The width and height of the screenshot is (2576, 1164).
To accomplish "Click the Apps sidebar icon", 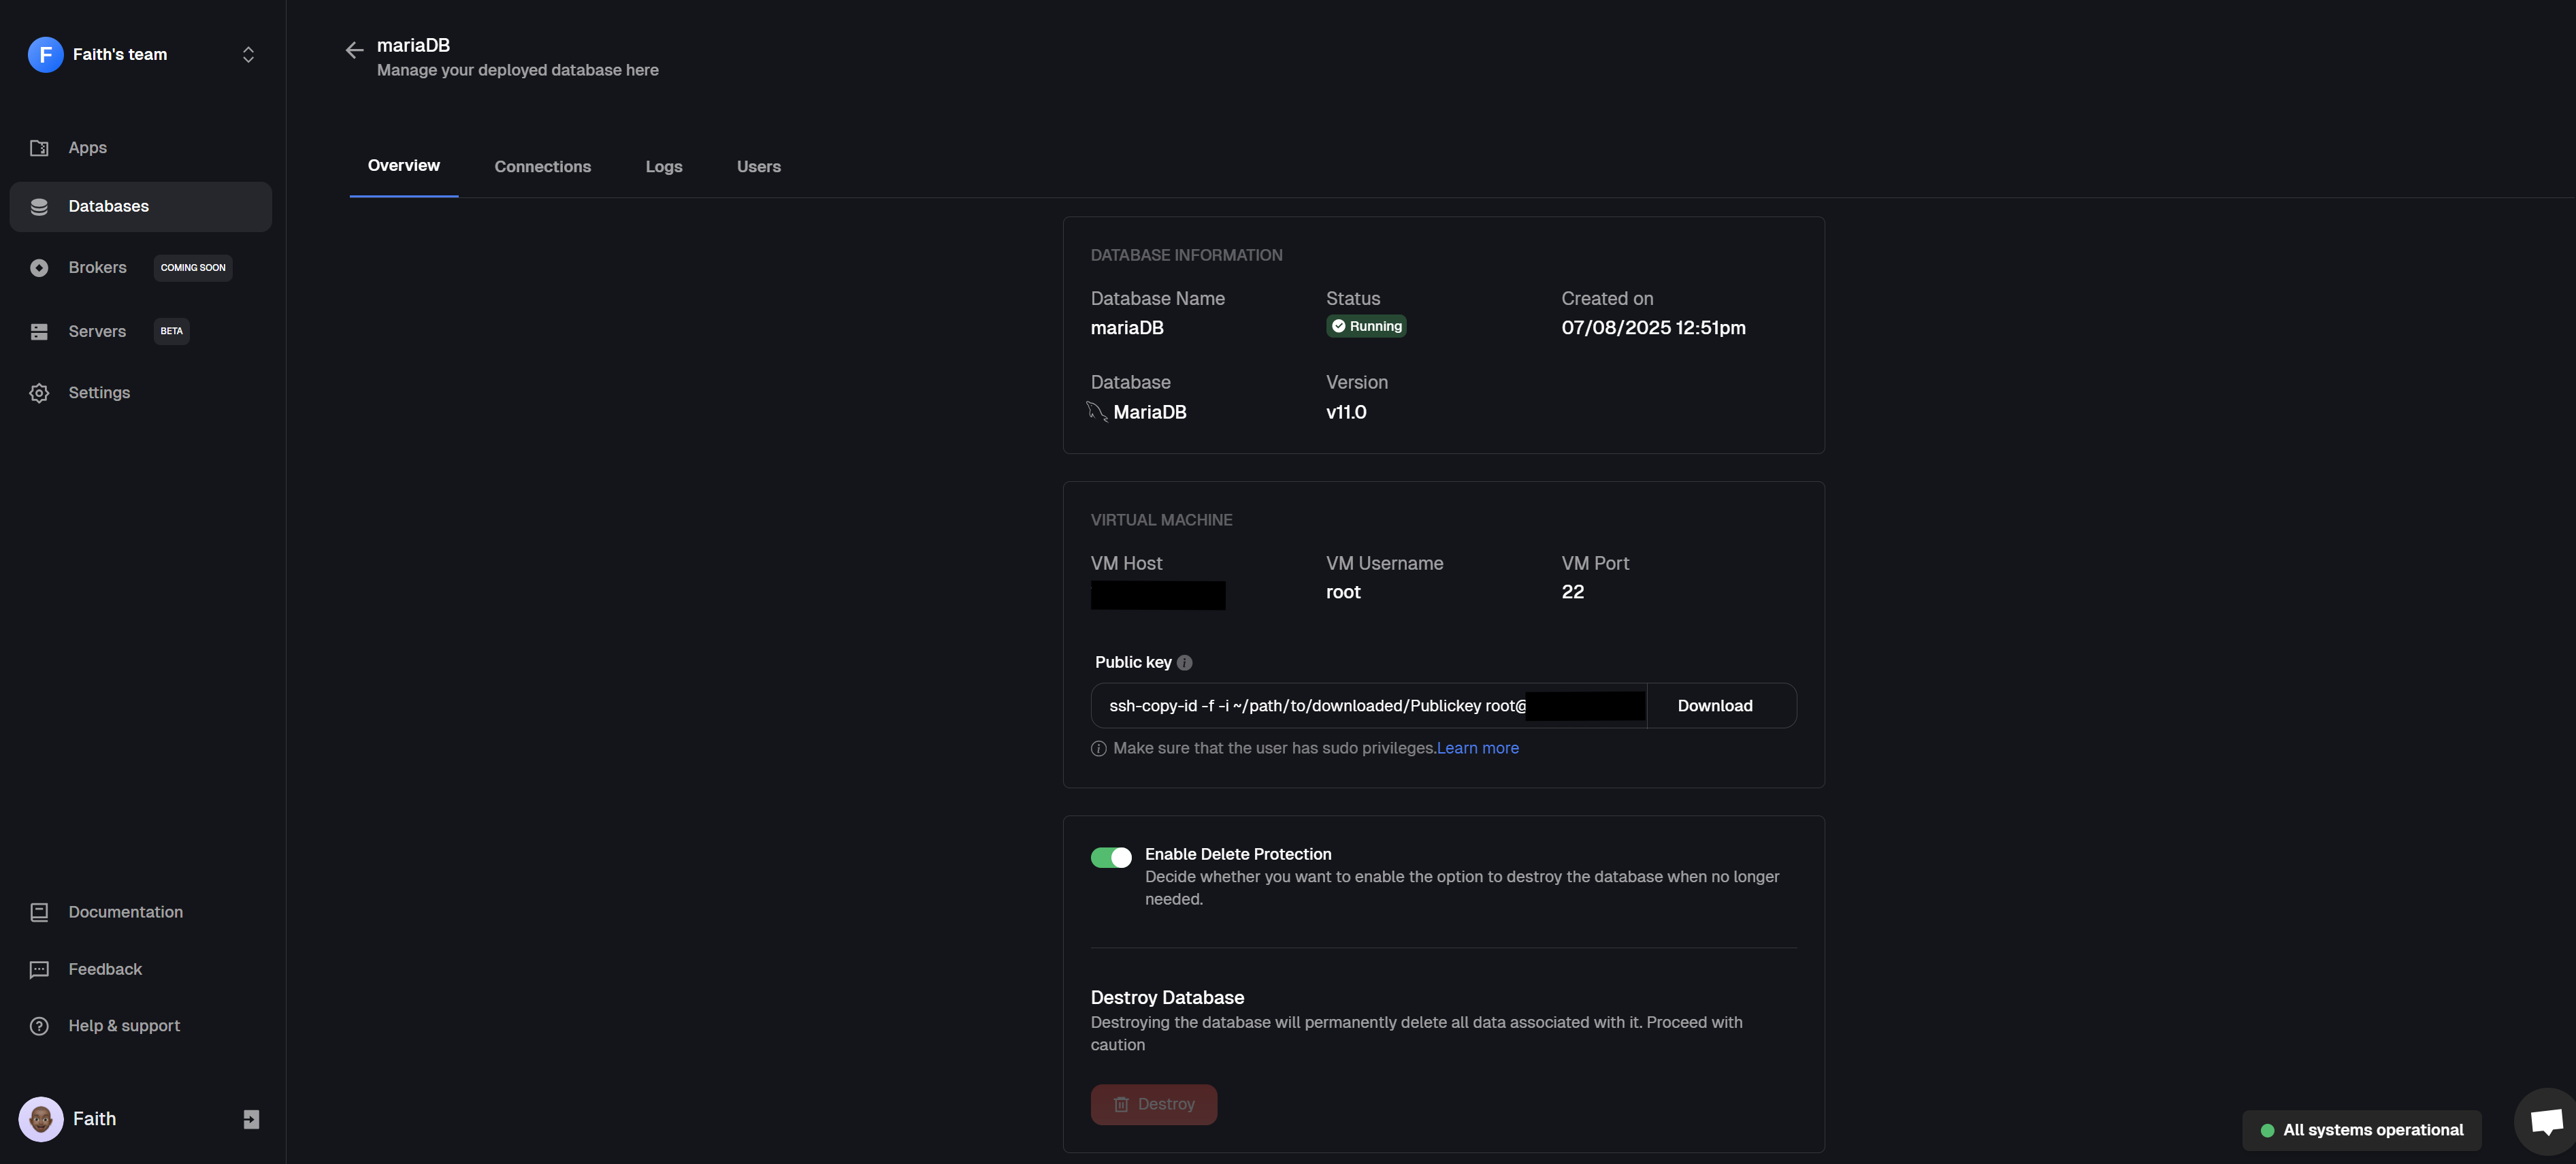I will coord(39,148).
